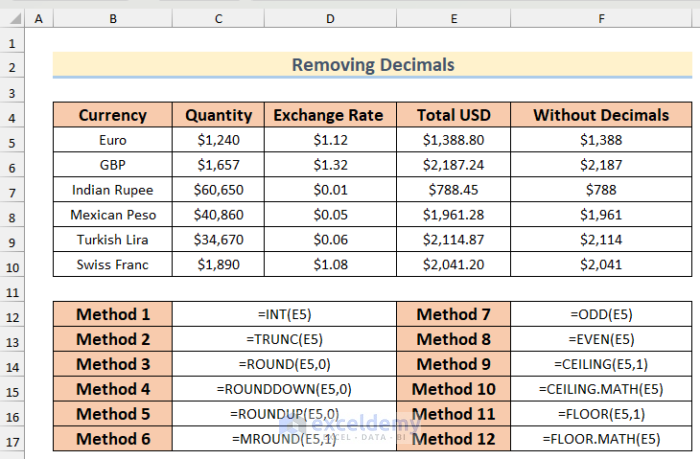This screenshot has height=459, width=700.
Task: Click Total USD cell $2,114.87
Action: click(x=454, y=240)
